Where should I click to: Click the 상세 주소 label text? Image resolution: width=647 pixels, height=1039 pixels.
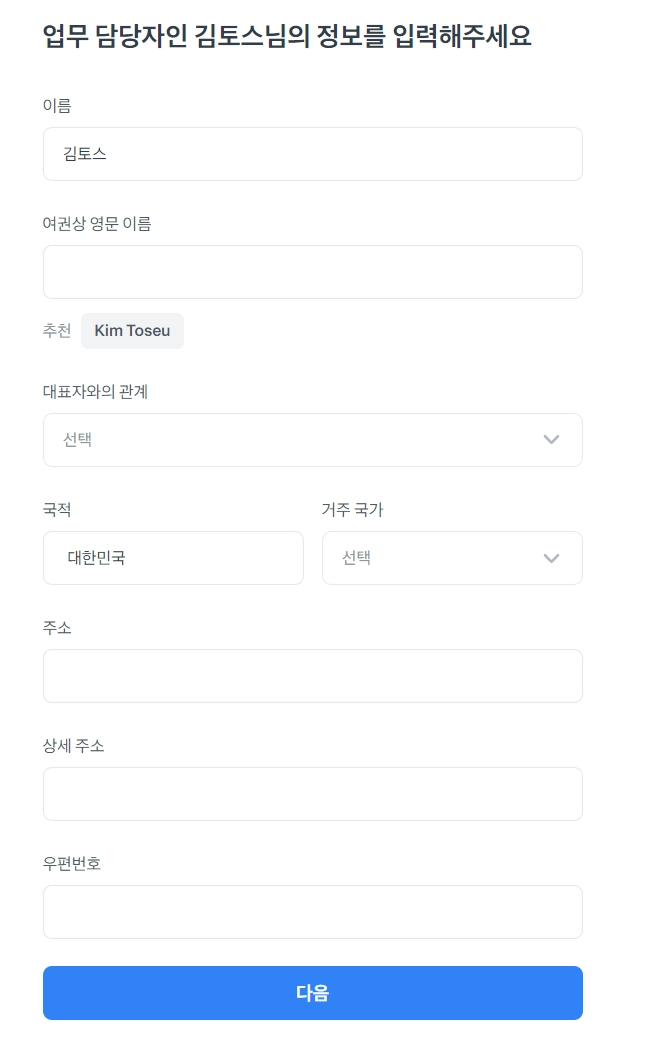click(73, 746)
